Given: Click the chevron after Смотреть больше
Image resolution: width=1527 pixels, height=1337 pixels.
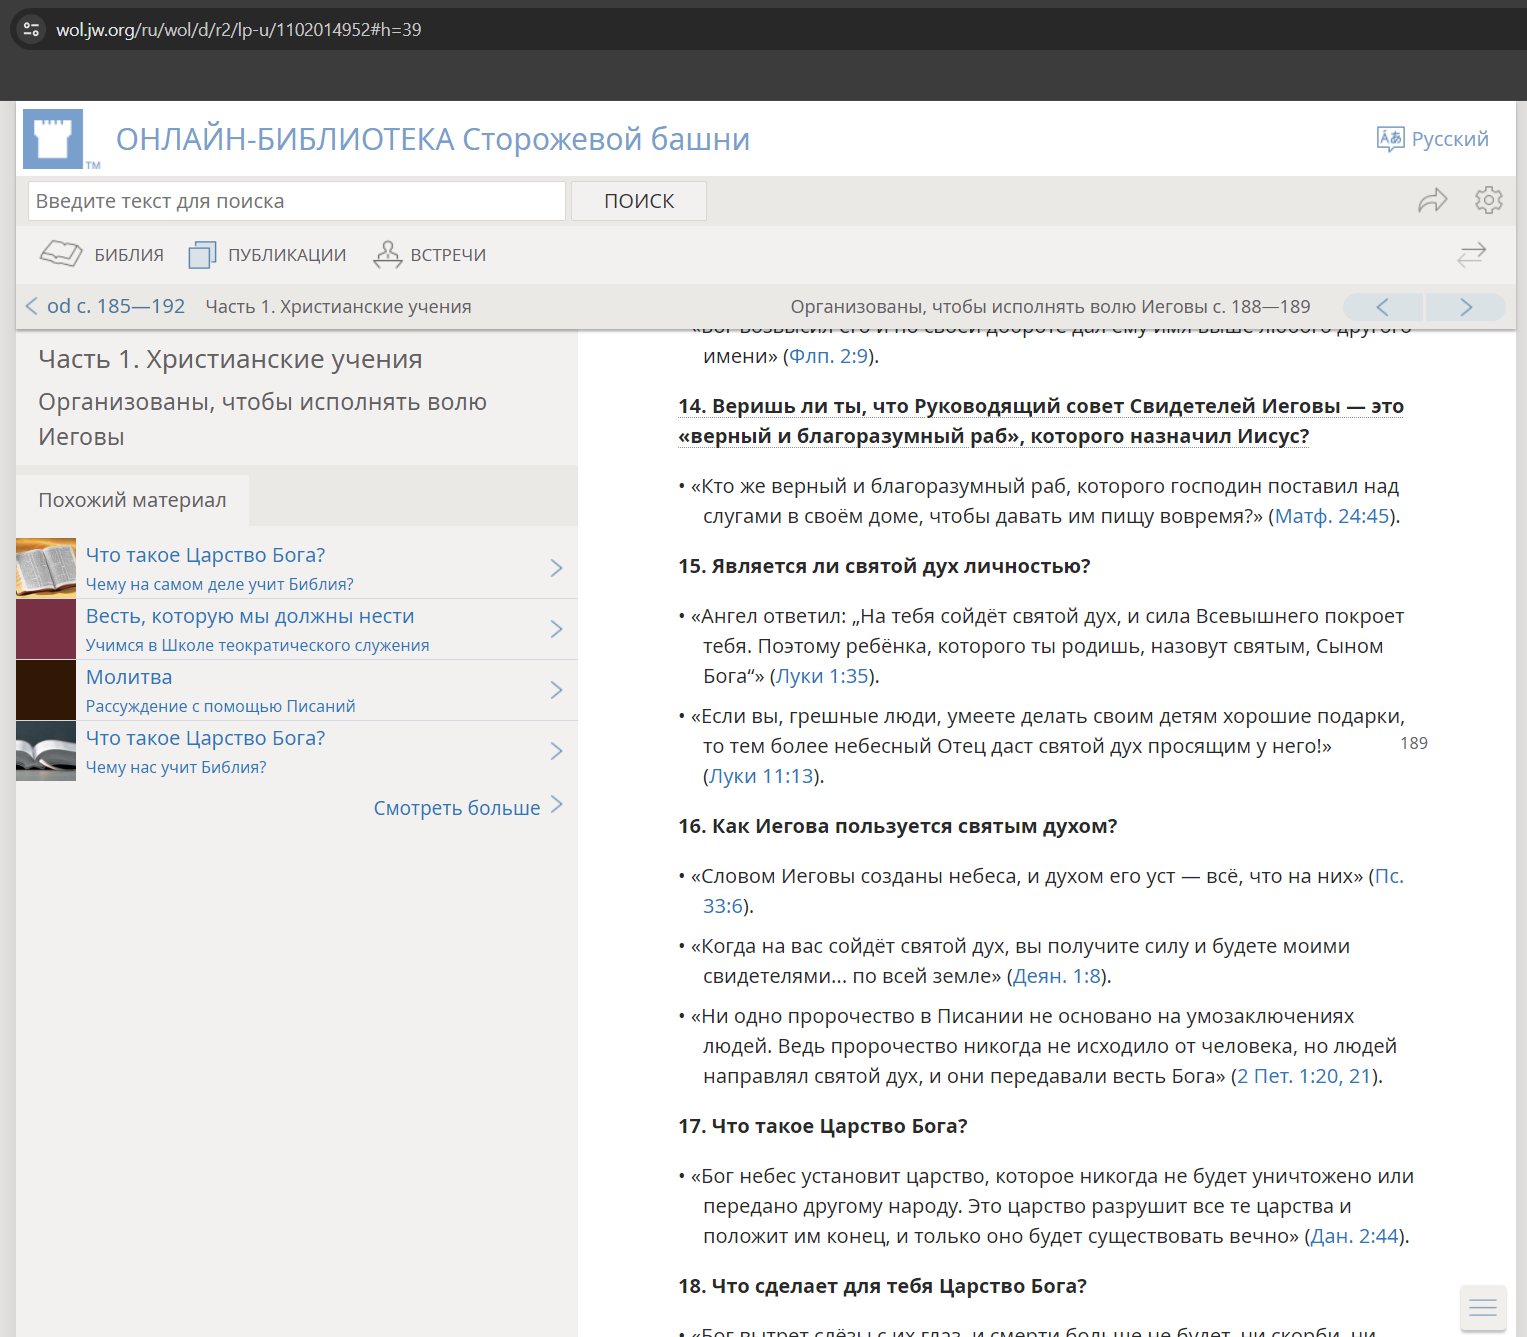Looking at the screenshot, I should 557,805.
